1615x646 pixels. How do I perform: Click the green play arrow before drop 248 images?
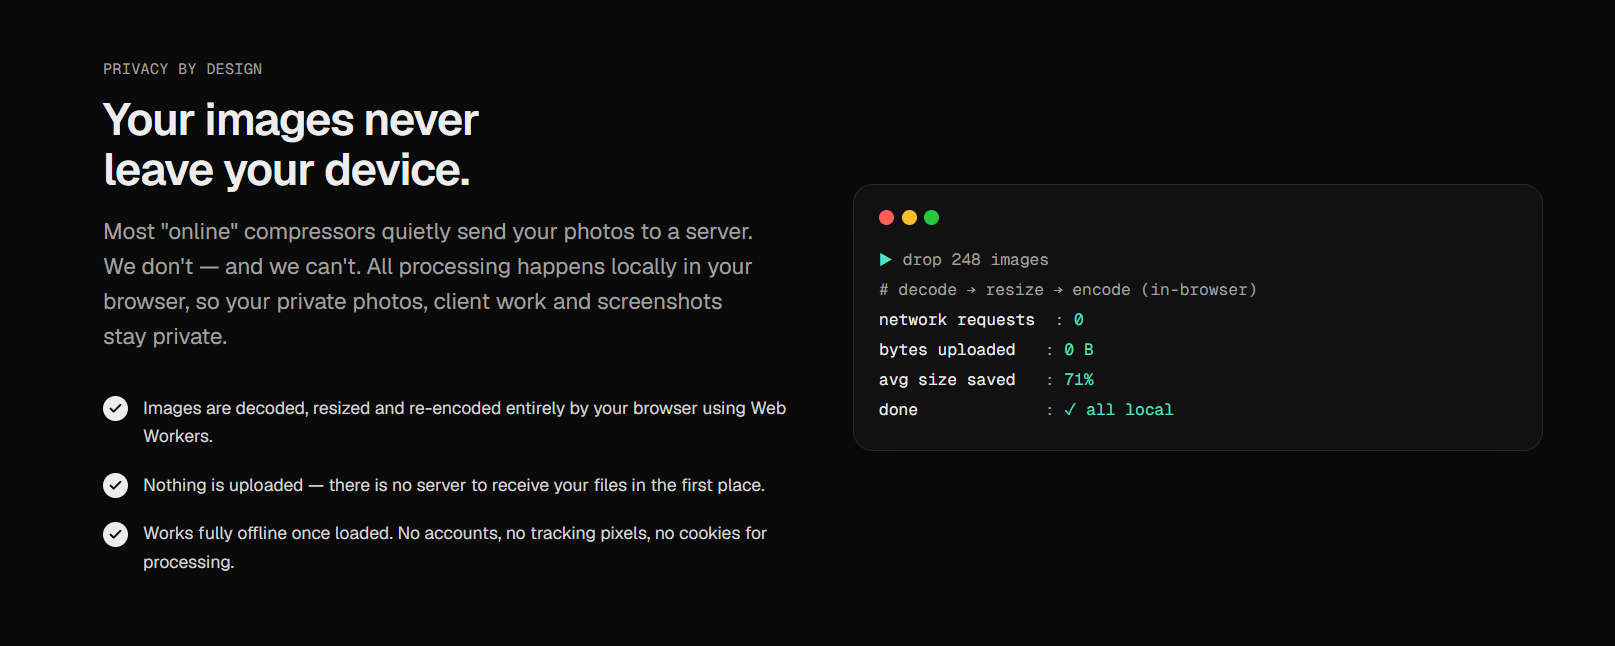click(x=885, y=260)
